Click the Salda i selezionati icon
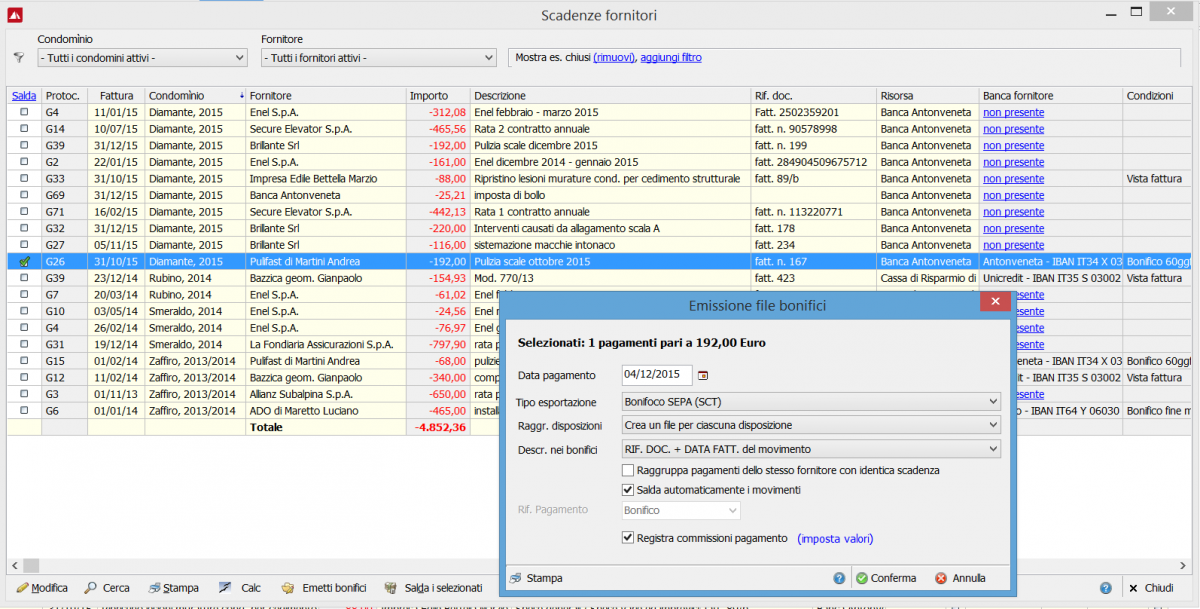Screen dimensions: 1200x609 tap(392, 588)
